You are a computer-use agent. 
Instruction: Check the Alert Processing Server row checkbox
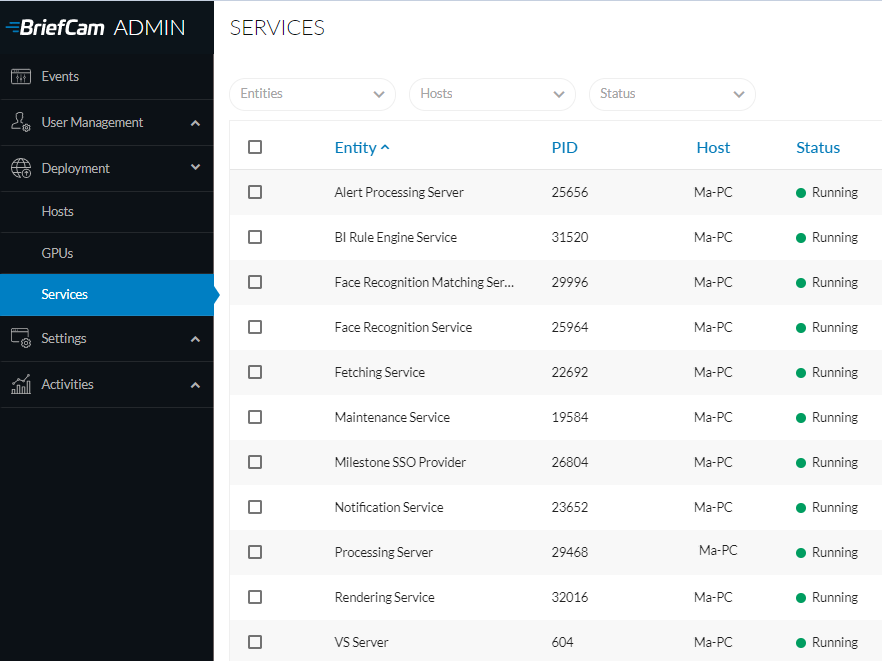click(x=255, y=192)
